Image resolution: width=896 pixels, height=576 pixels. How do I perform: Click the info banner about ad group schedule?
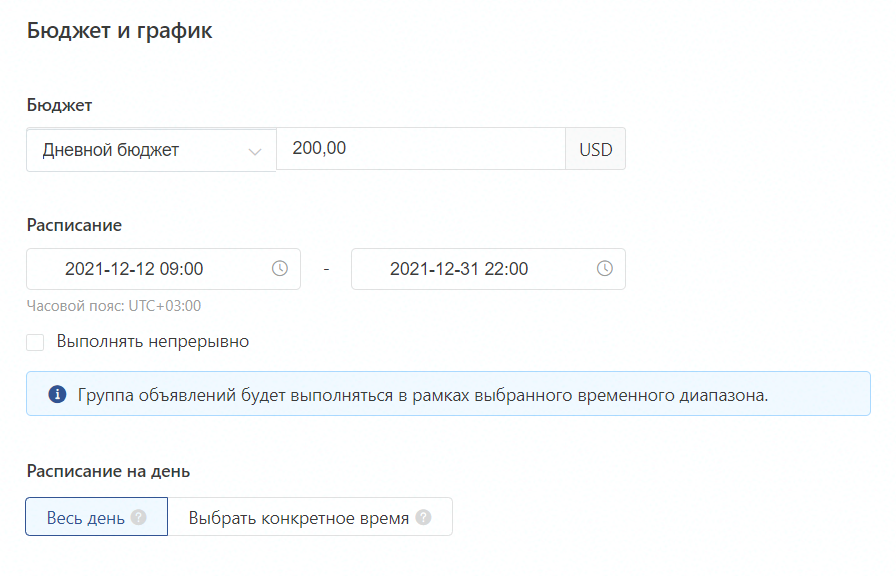click(449, 394)
